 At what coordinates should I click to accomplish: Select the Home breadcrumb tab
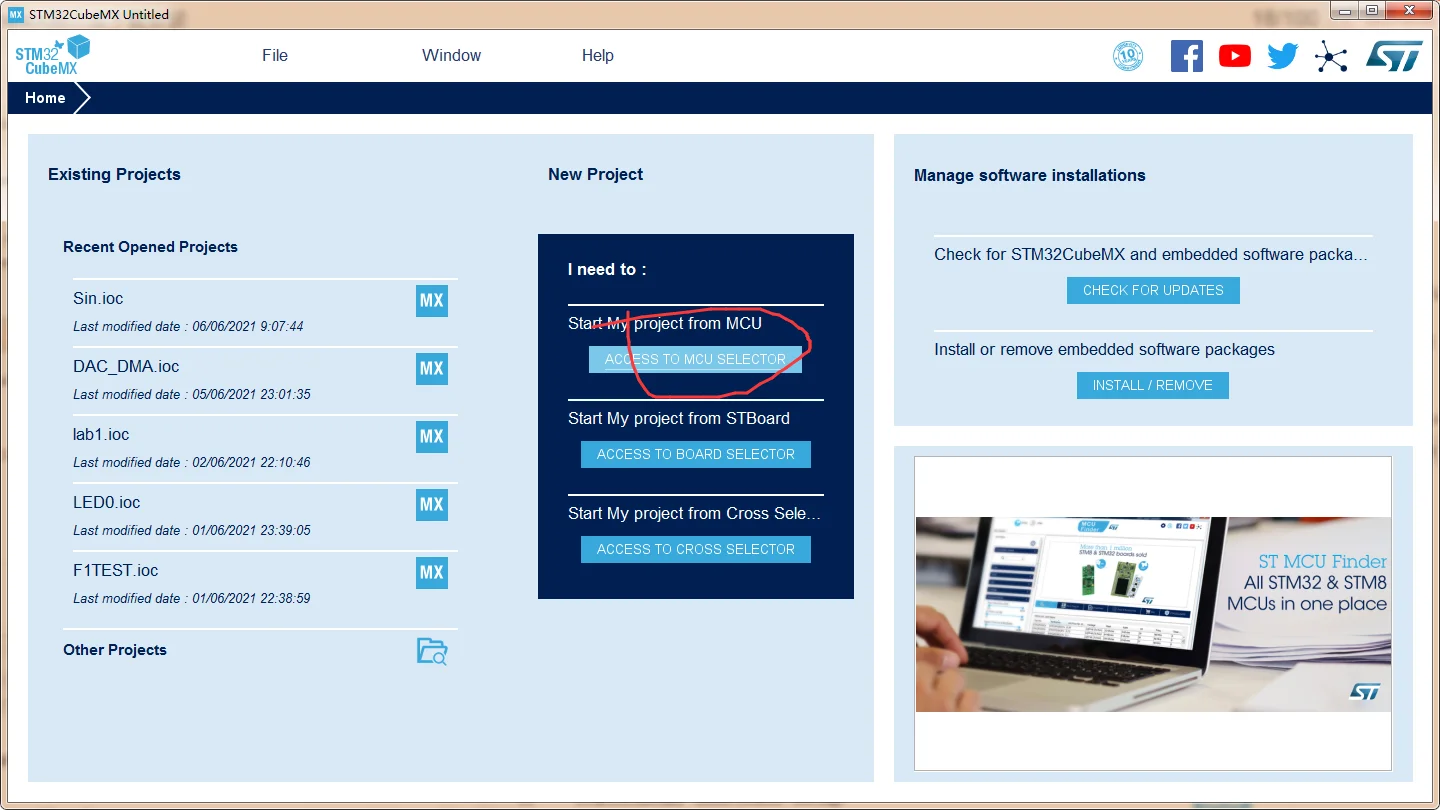point(45,98)
